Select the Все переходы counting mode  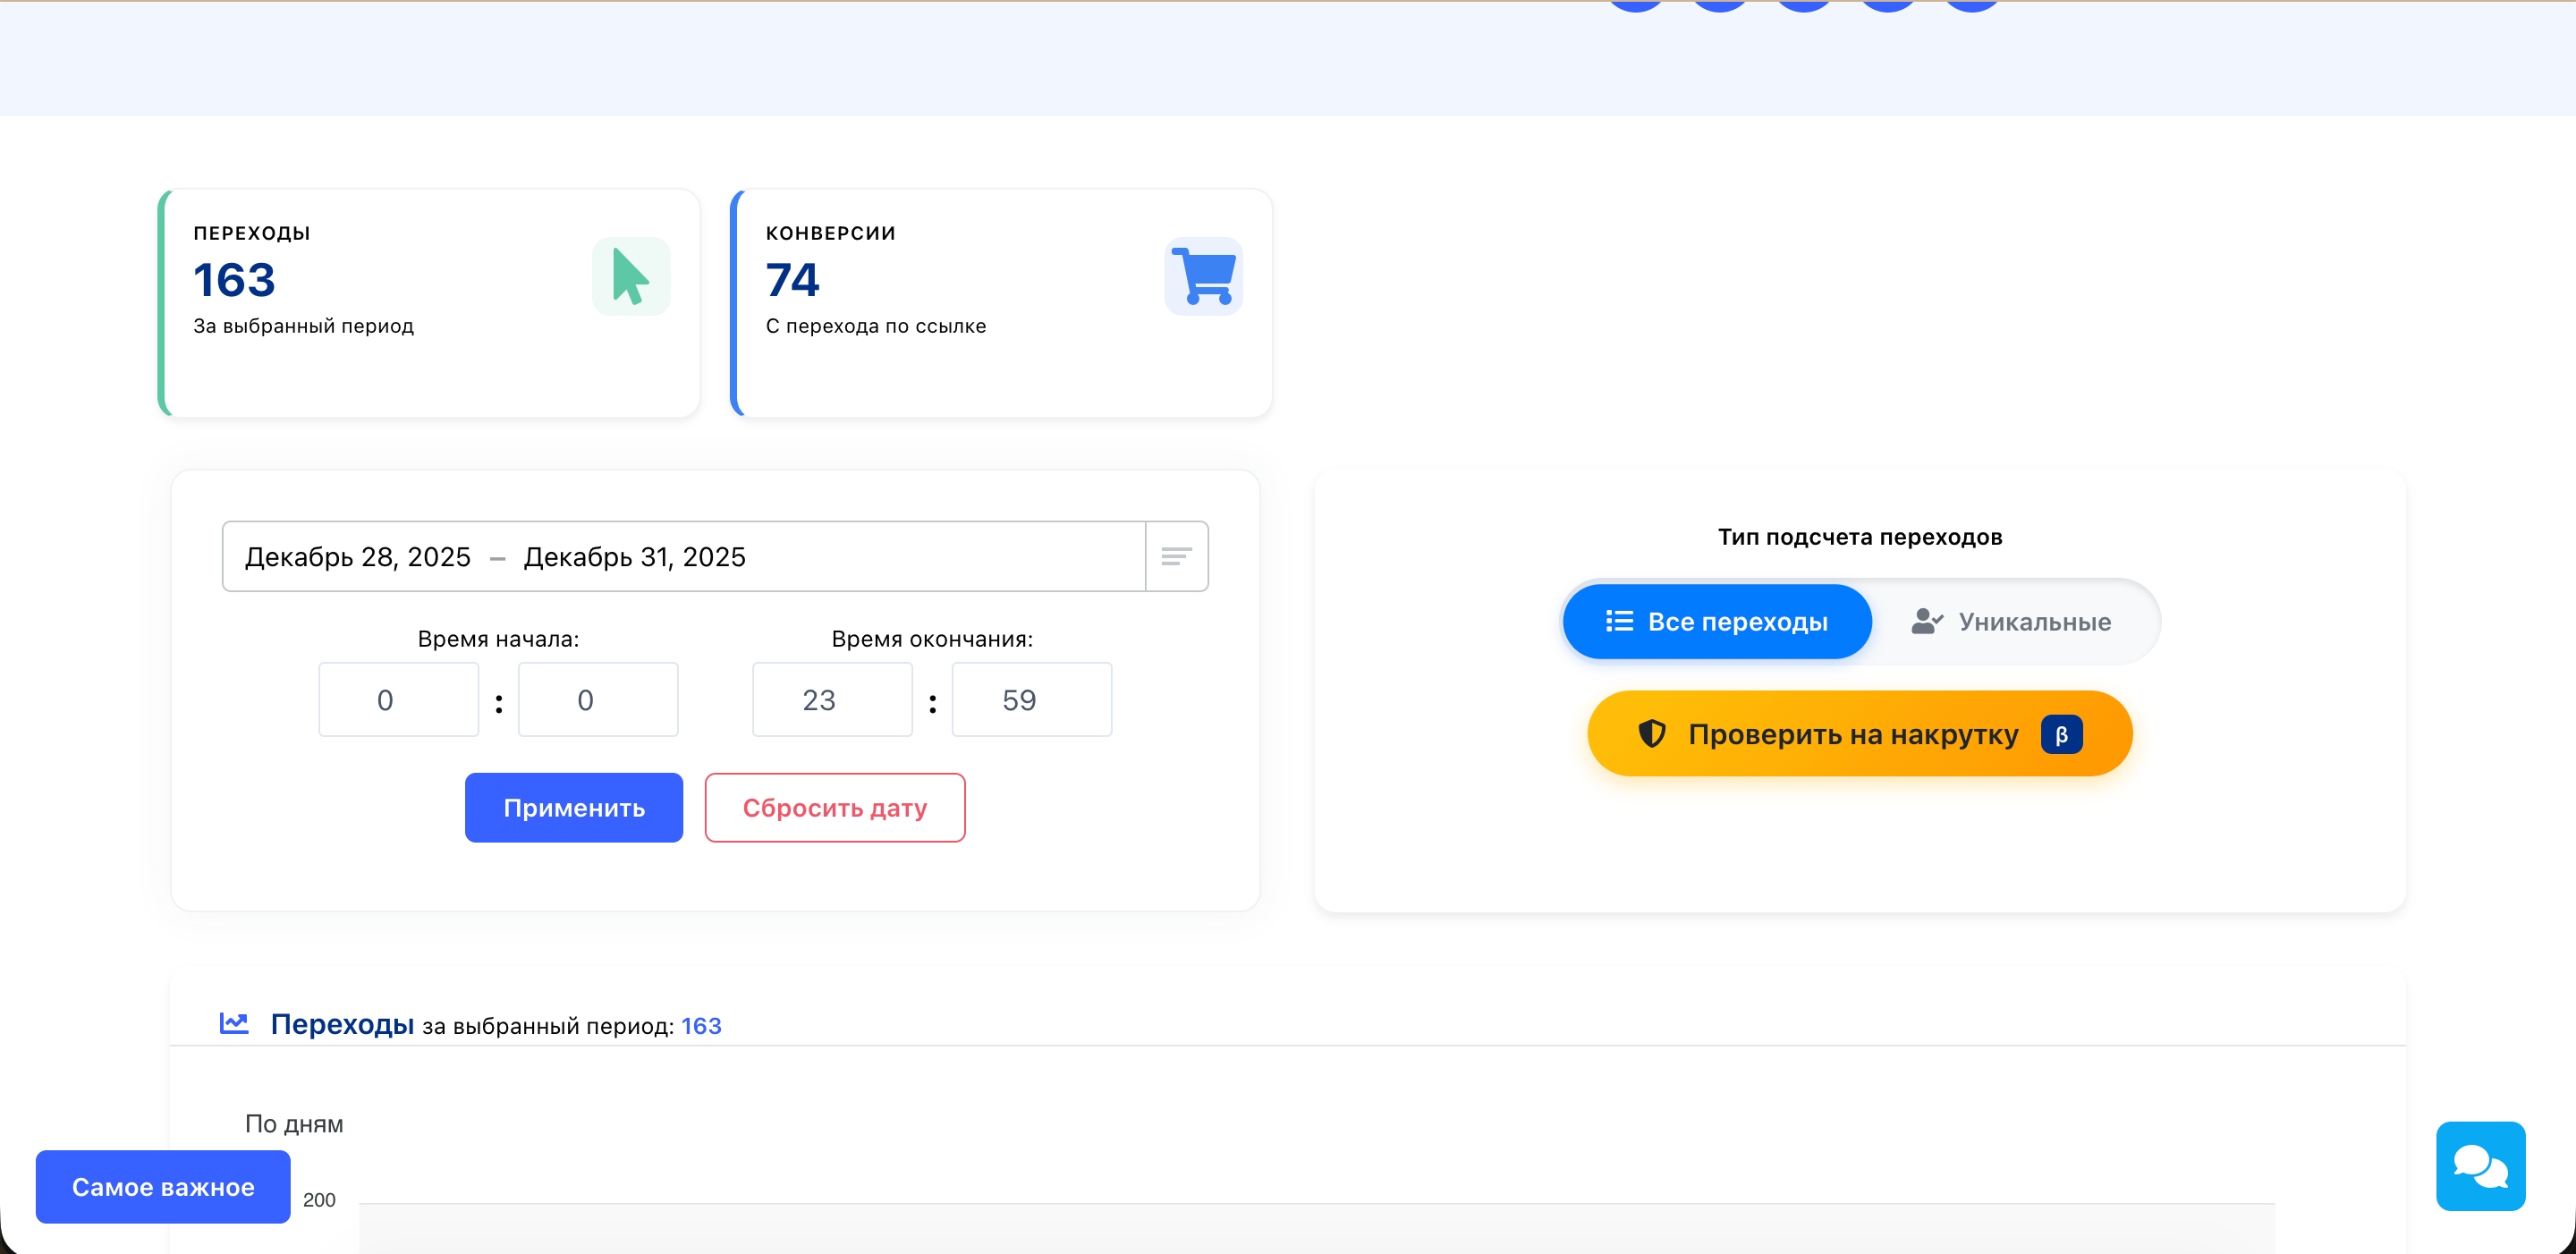(x=1717, y=621)
